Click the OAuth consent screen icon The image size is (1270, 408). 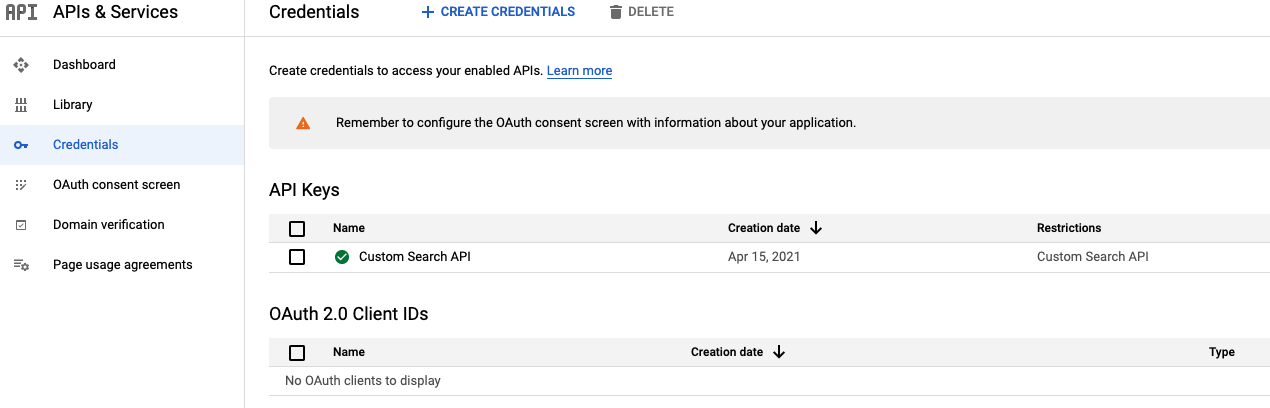(21, 185)
